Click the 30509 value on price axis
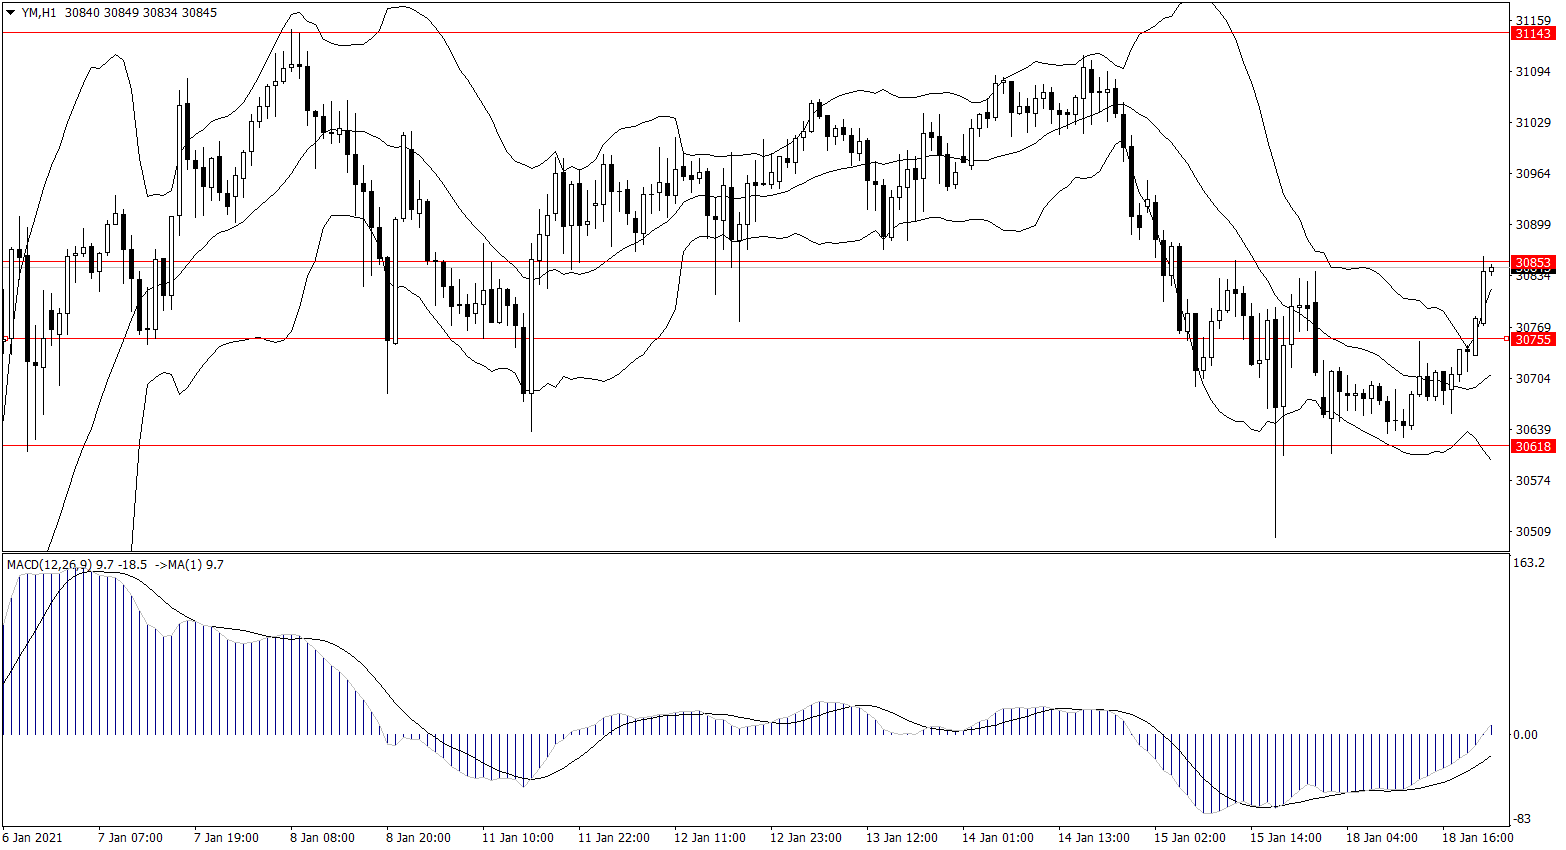Screen dimensions: 1566x850 coord(1533,532)
